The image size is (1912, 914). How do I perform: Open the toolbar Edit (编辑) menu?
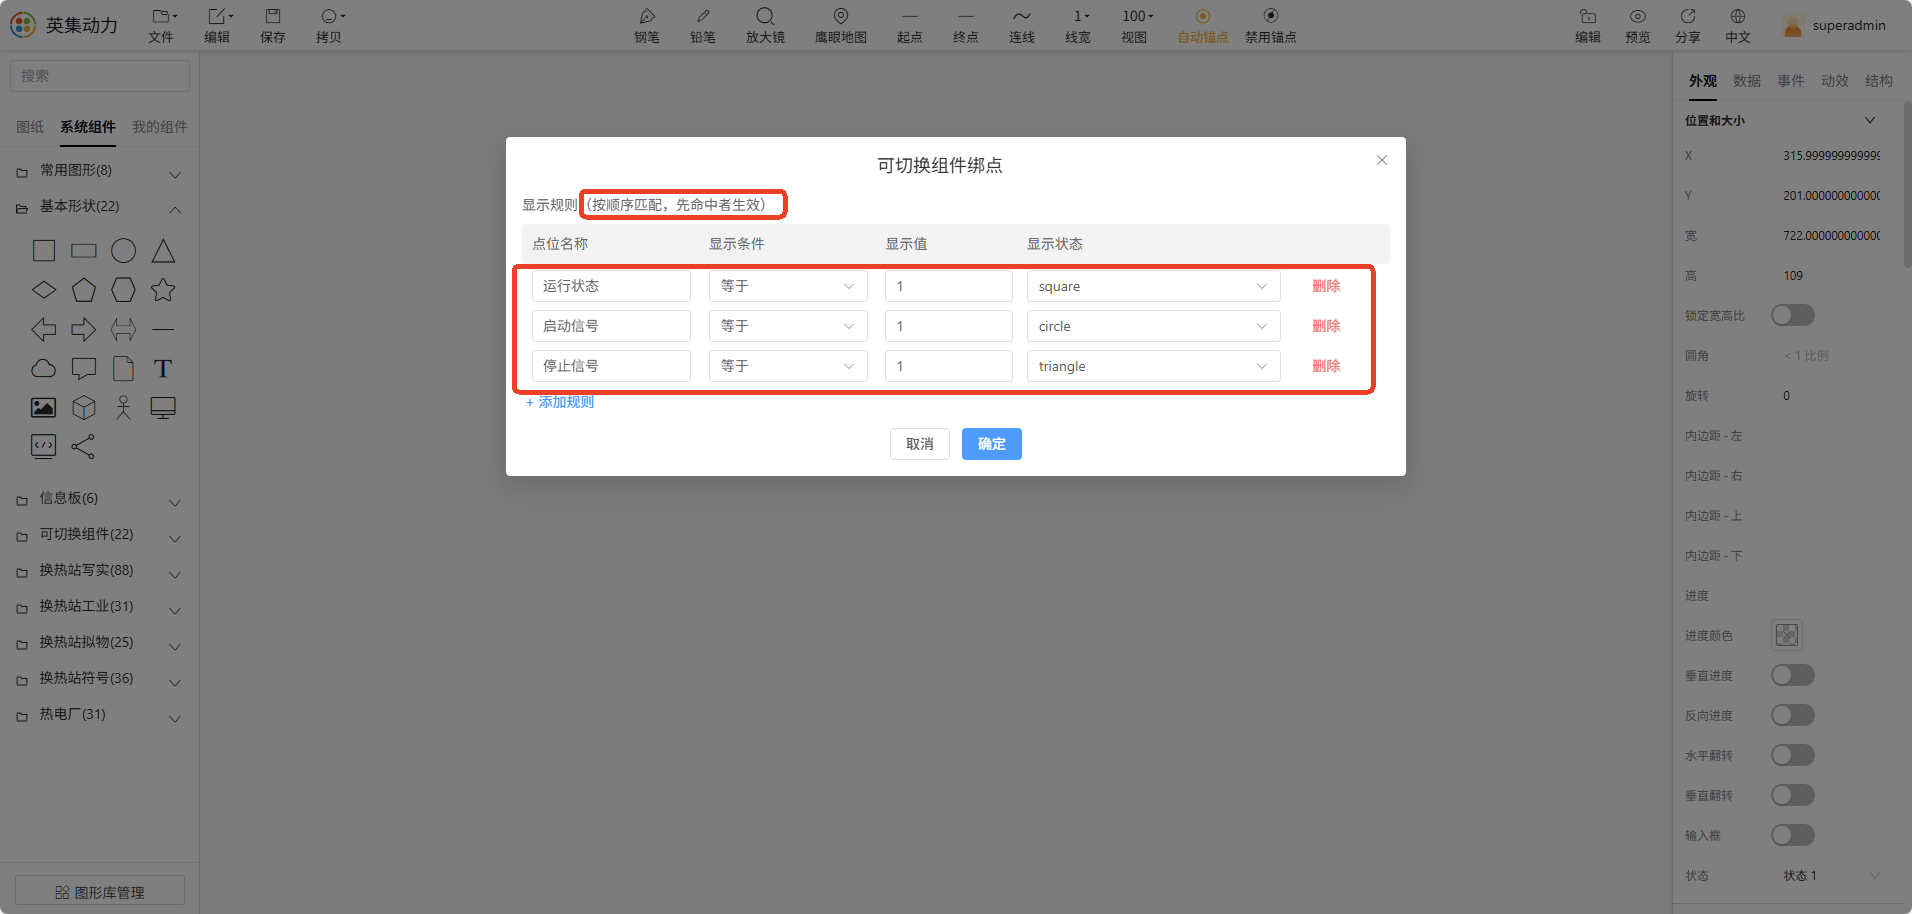click(x=217, y=25)
